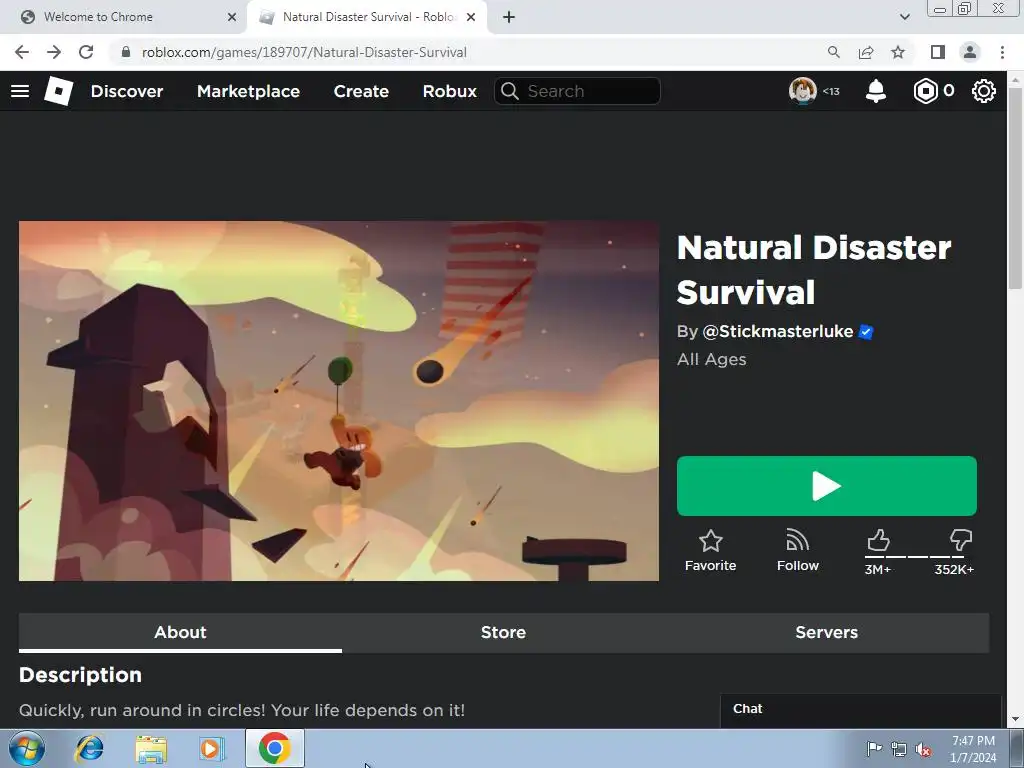Open the Discover page
Viewport: 1024px width, 768px height.
pyautogui.click(x=127, y=91)
